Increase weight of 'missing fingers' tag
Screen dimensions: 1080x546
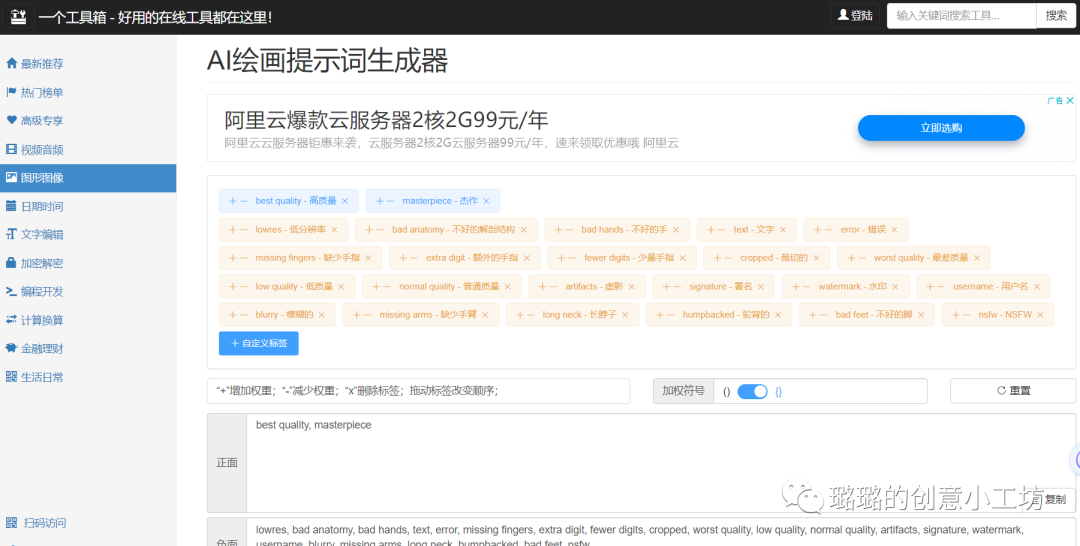233,258
